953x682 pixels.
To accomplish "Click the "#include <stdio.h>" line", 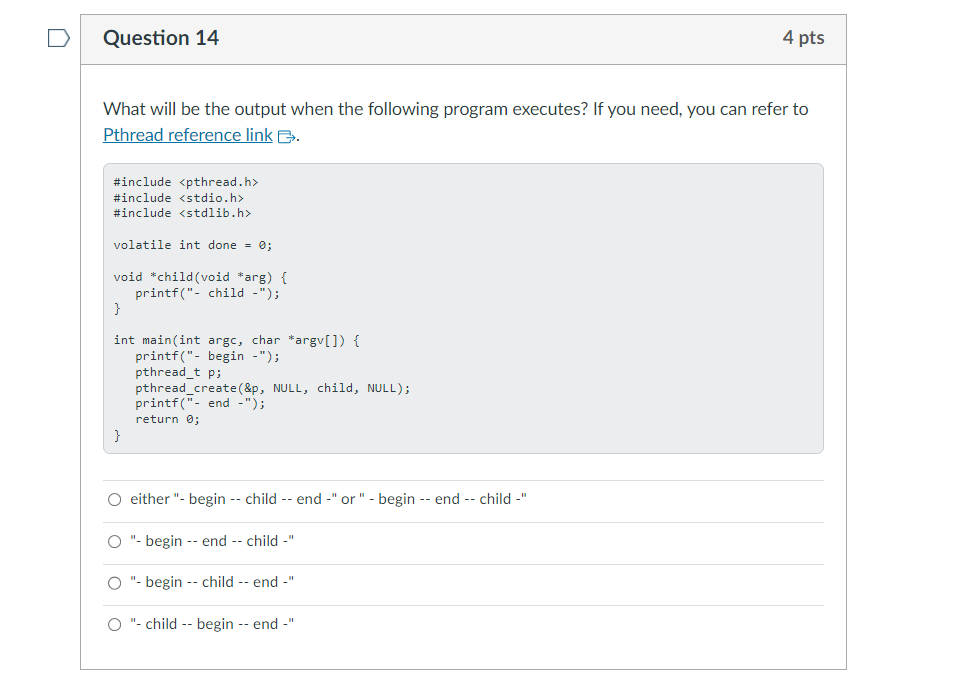I will (x=179, y=198).
